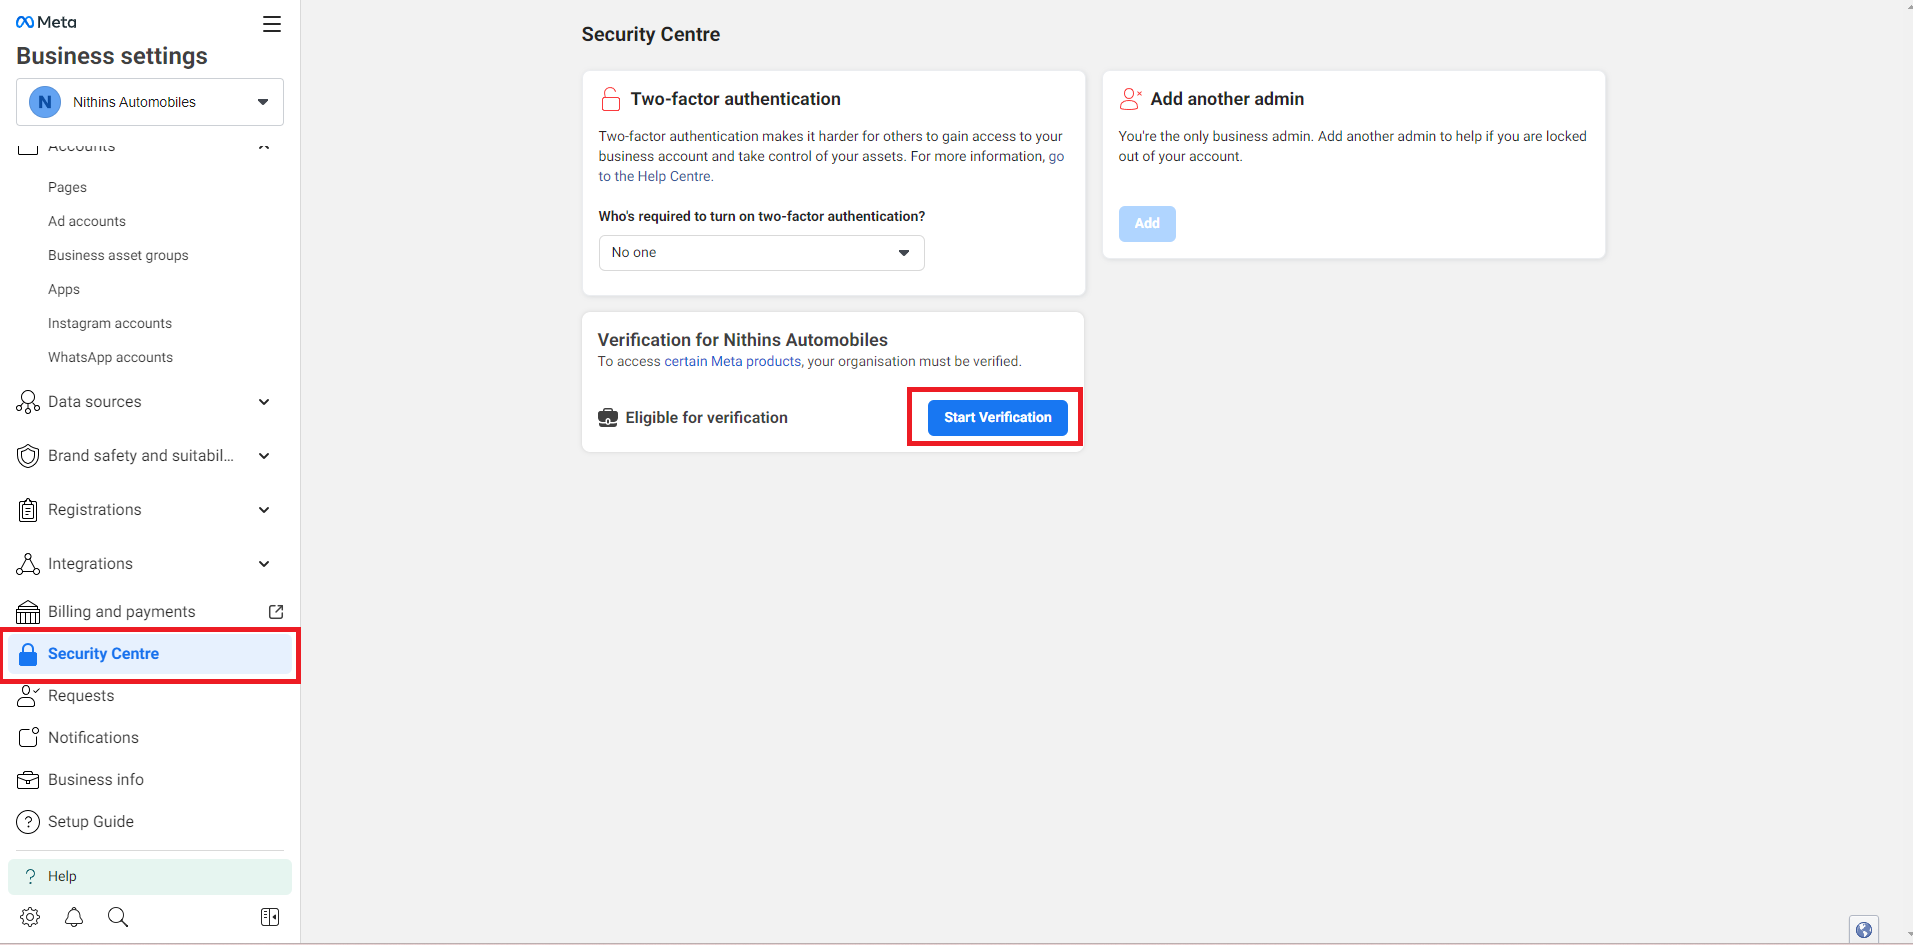This screenshot has height=945, width=1913.
Task: Collapse sidebar using panel icon
Action: click(270, 917)
